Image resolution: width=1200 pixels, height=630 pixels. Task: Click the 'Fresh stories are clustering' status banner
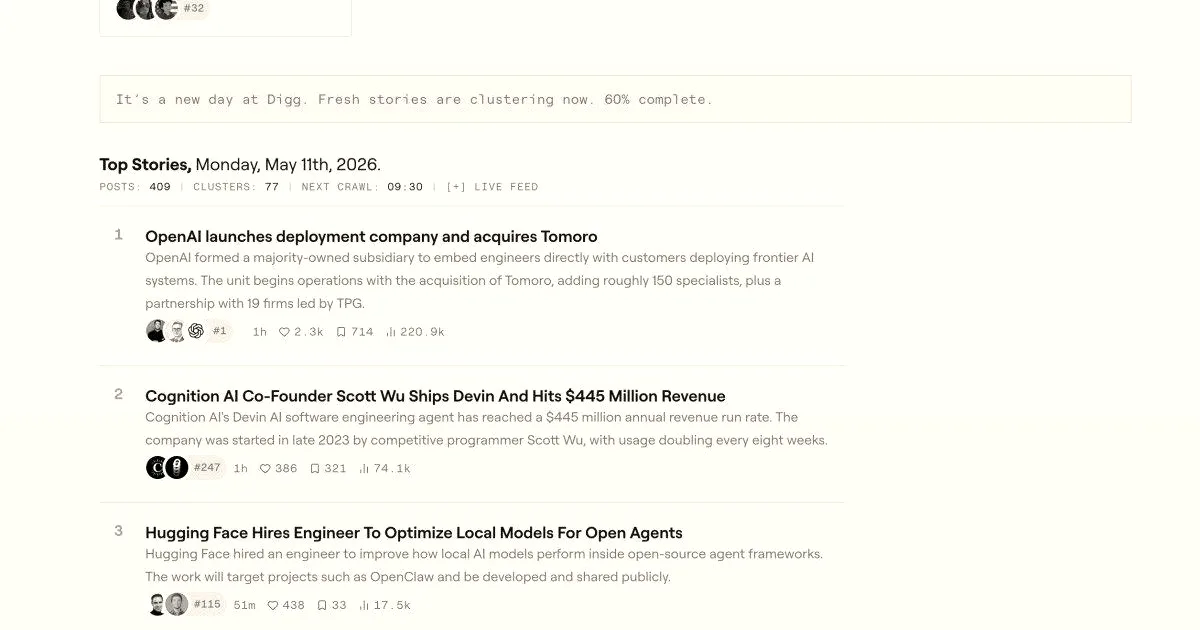(x=615, y=99)
